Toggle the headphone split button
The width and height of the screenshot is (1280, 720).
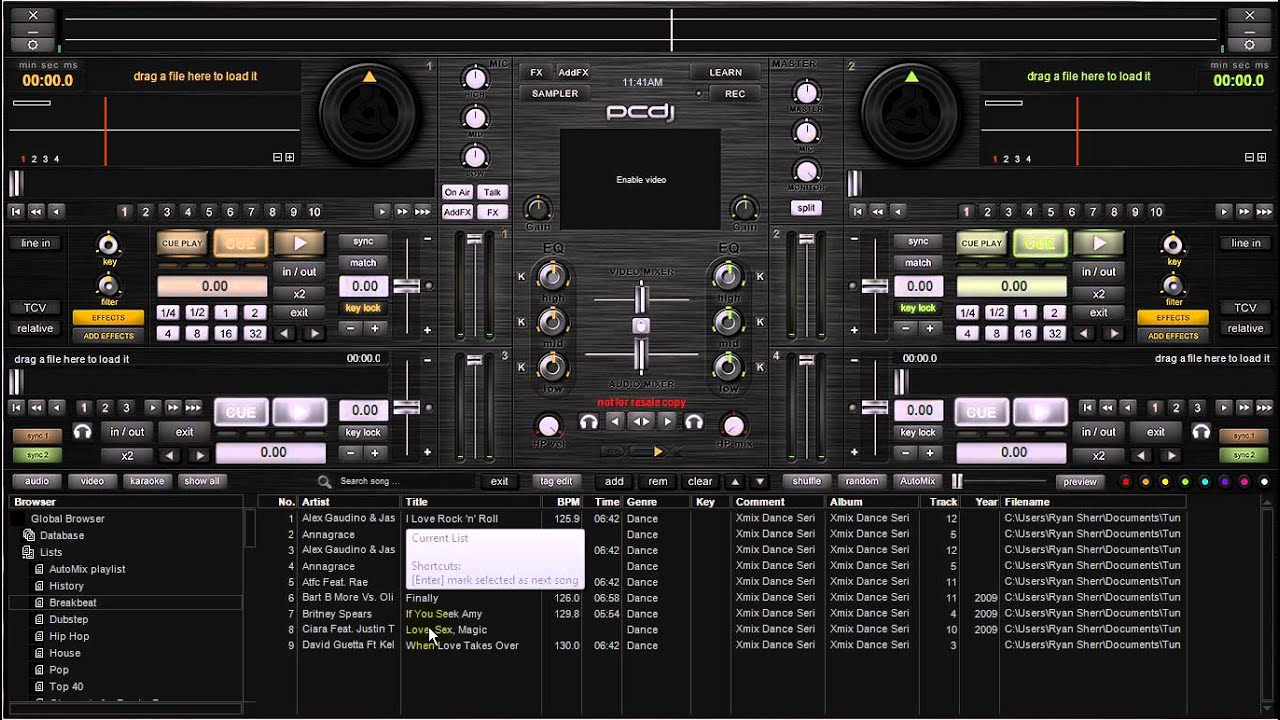click(x=806, y=208)
